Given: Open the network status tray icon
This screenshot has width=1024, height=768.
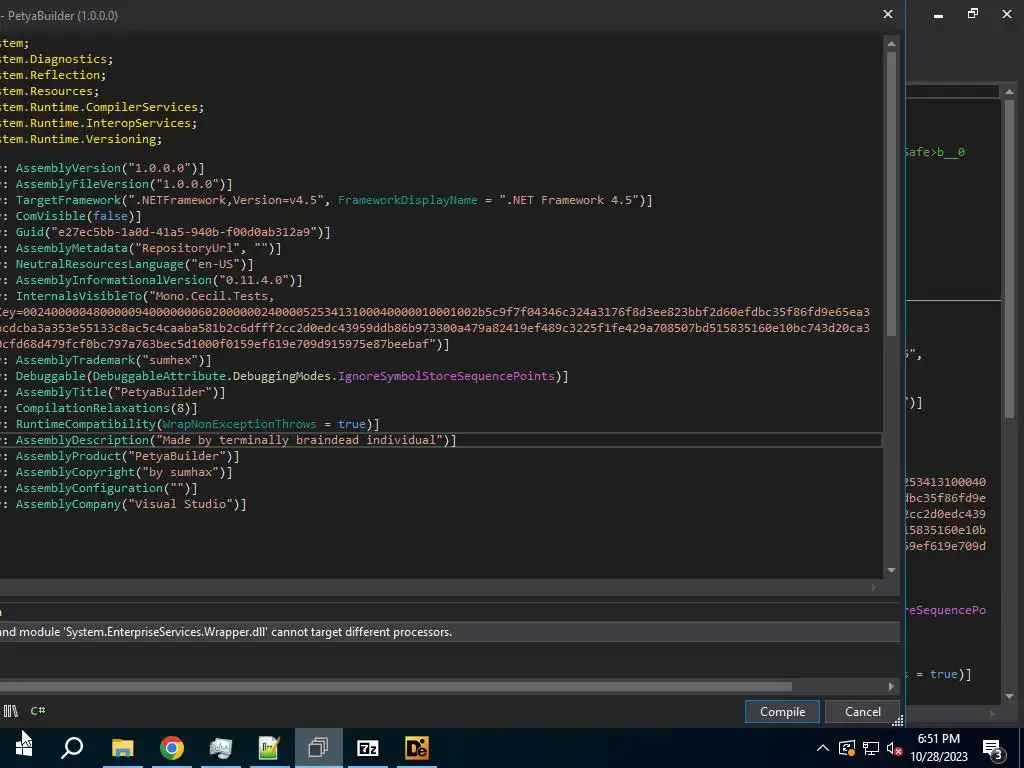Looking at the screenshot, I should (871, 748).
